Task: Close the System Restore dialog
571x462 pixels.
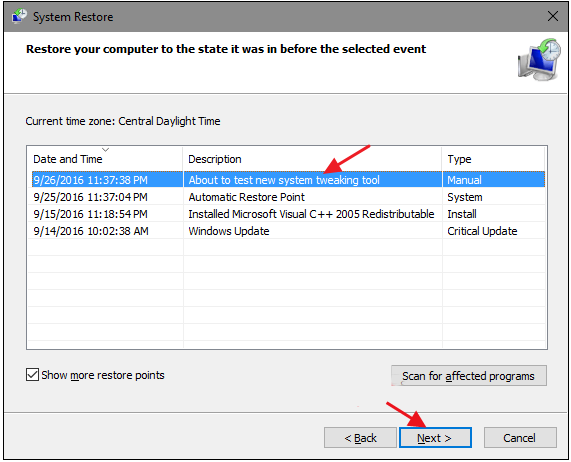Action: (x=553, y=16)
